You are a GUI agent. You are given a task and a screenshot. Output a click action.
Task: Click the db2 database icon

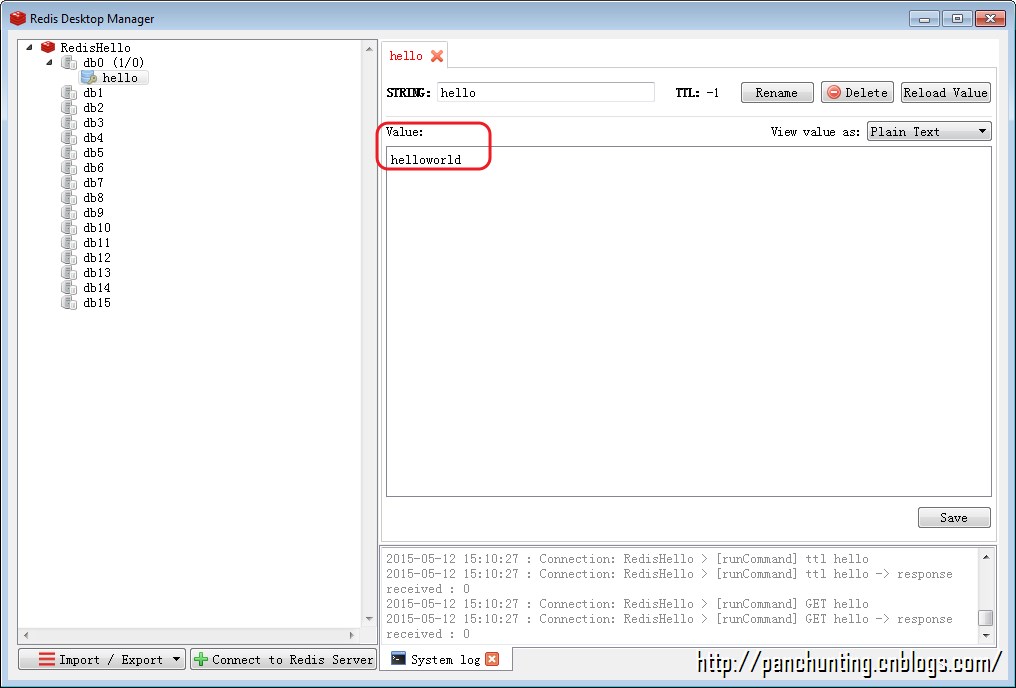pyautogui.click(x=69, y=108)
